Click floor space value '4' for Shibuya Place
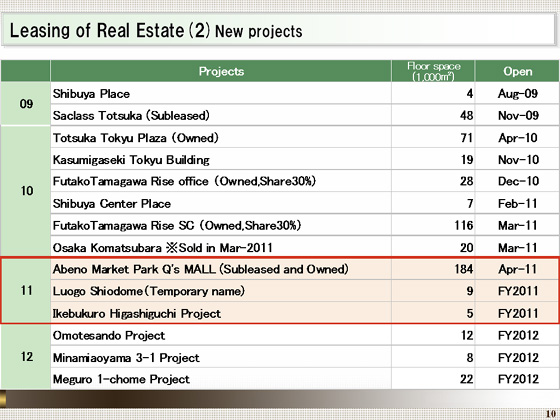Screen dimensions: 560x420 [x=470, y=94]
